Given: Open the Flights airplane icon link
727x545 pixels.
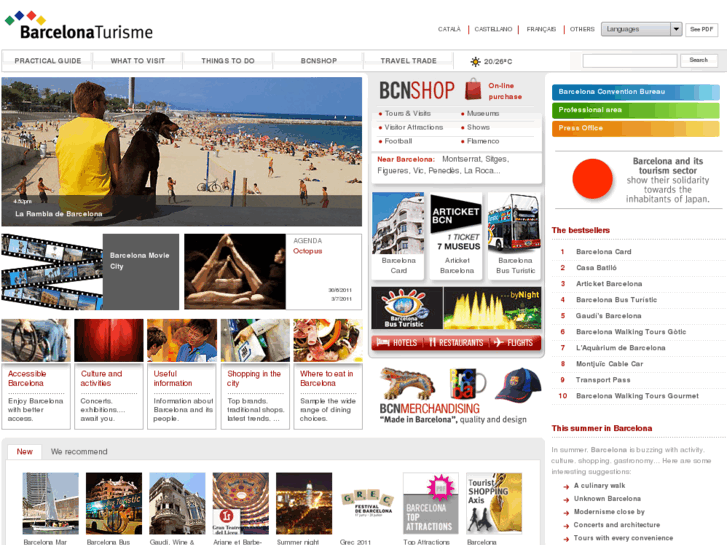Looking at the screenshot, I should (x=513, y=343).
